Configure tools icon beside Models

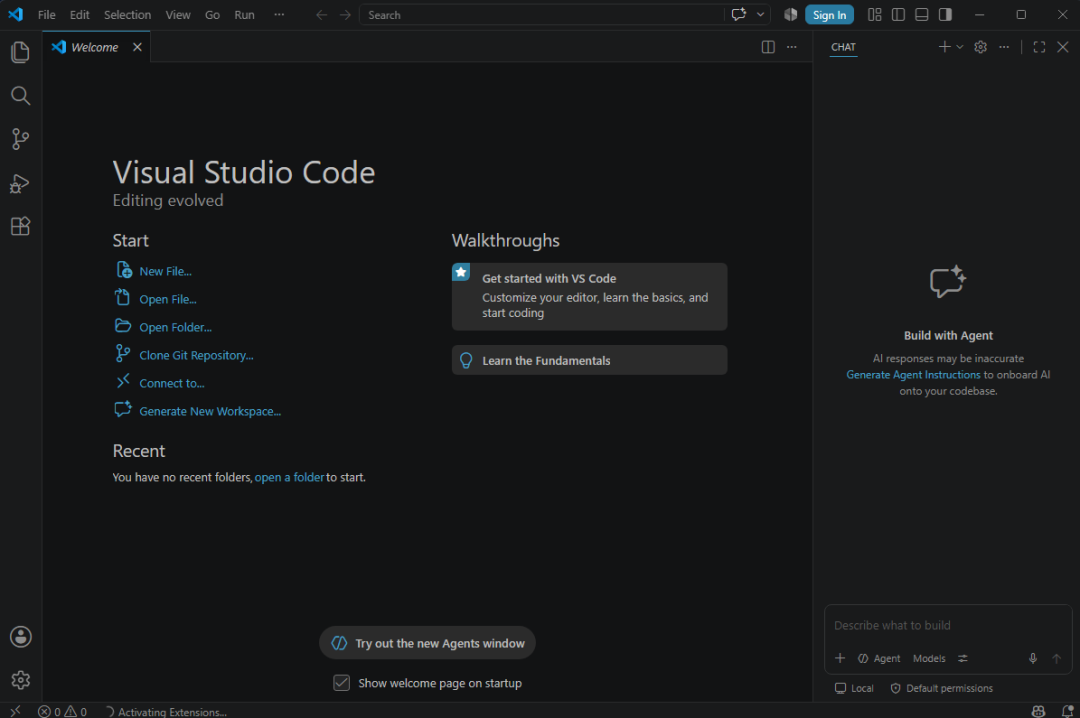coord(963,658)
